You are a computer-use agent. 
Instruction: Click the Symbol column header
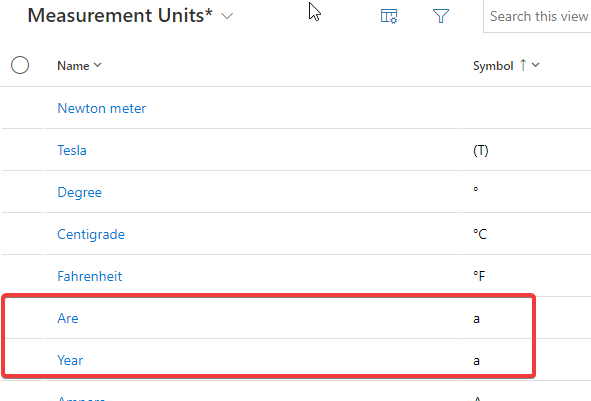493,66
